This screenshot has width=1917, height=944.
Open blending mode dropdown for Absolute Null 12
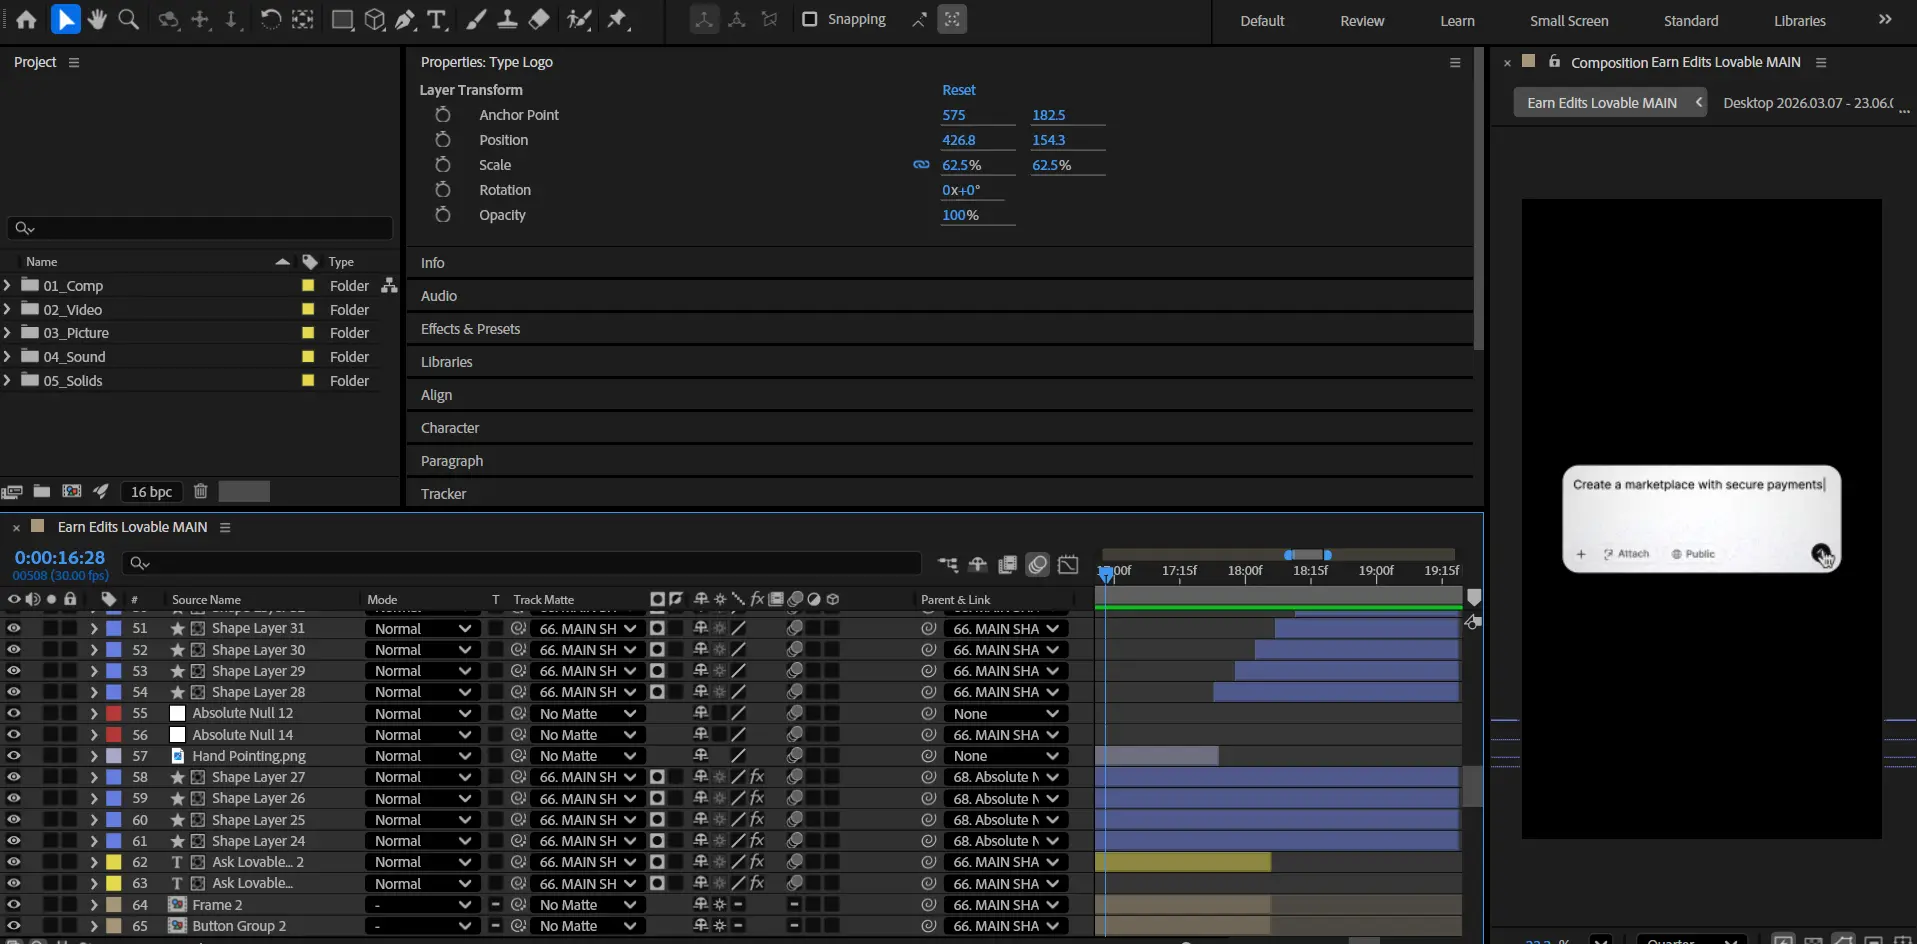(422, 714)
